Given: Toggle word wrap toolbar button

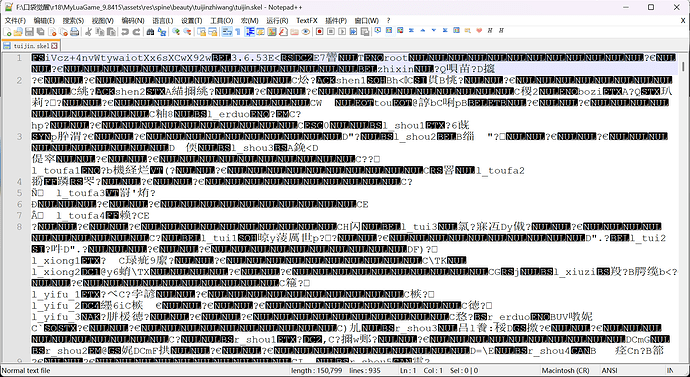Looking at the screenshot, I should (227, 32).
